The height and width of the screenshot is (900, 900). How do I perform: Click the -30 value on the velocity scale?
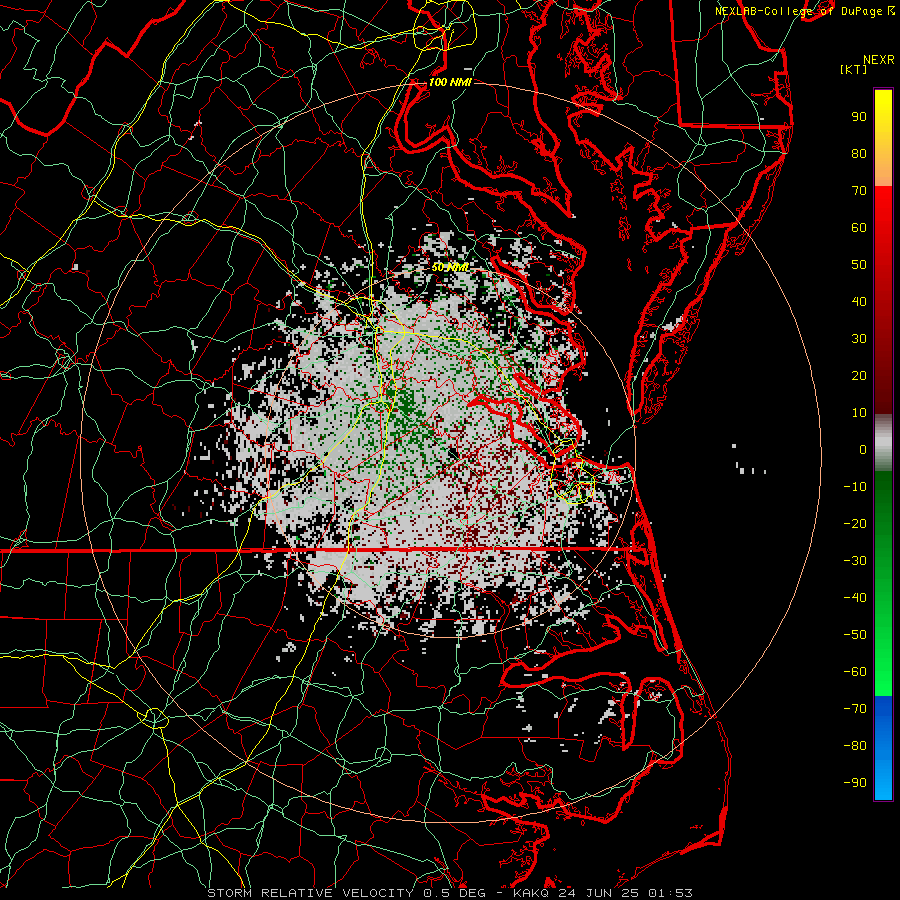(855, 561)
